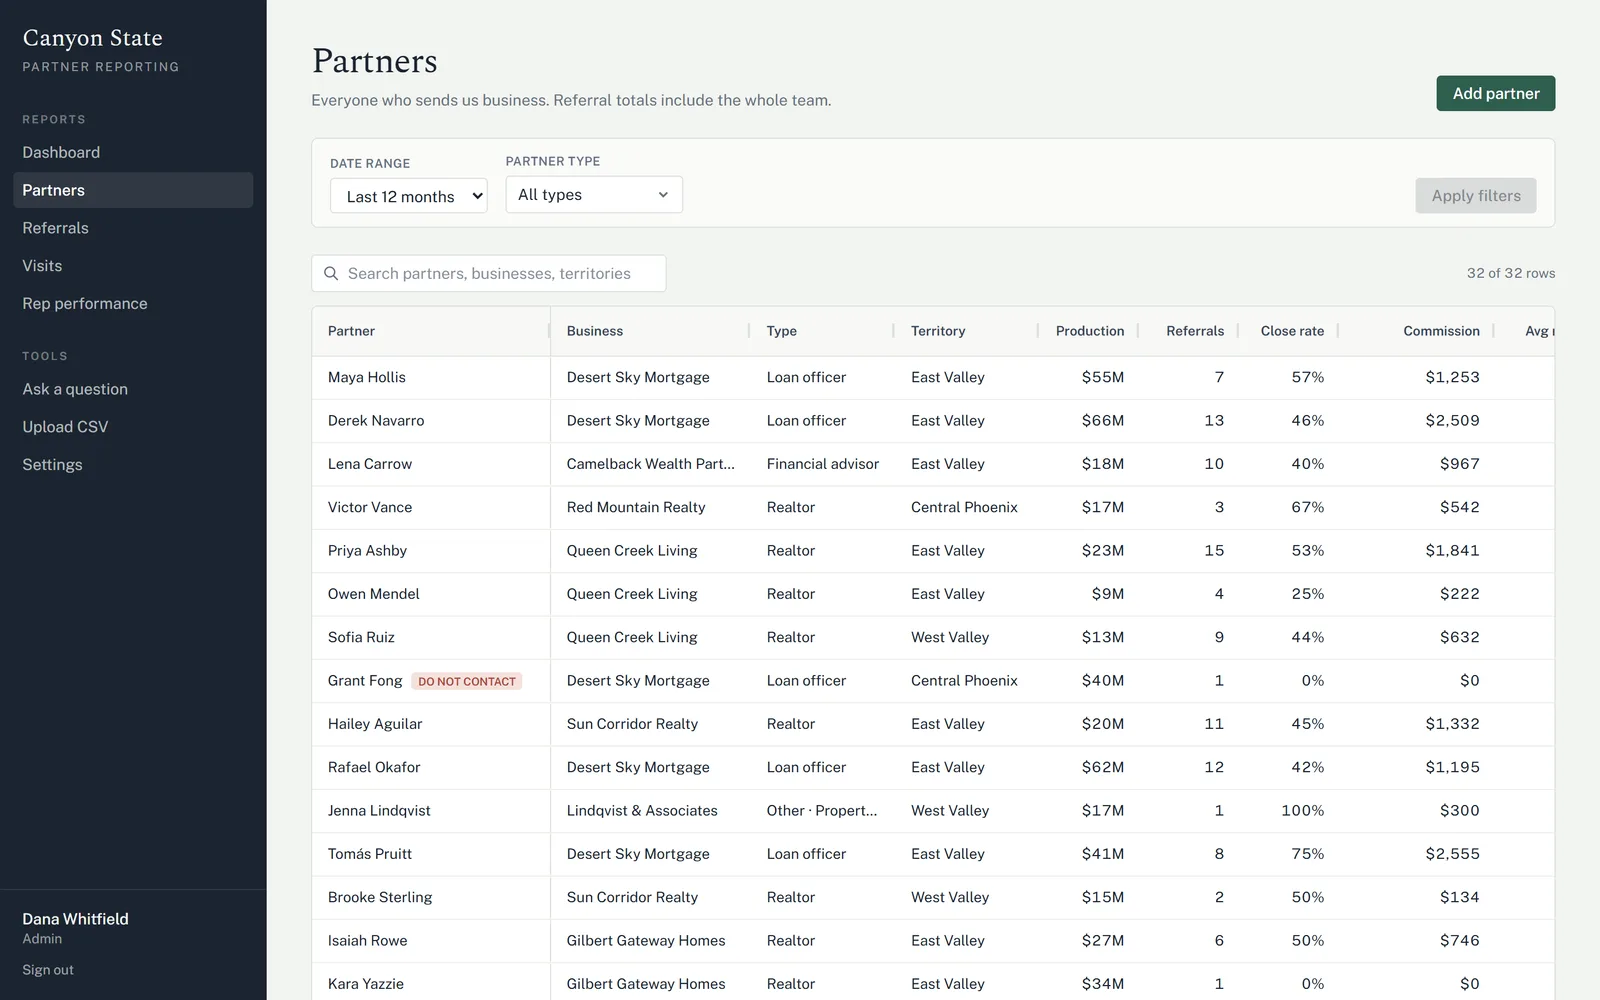This screenshot has height=1000, width=1600.
Task: Click partner name Grant Fong
Action: pyautogui.click(x=365, y=681)
